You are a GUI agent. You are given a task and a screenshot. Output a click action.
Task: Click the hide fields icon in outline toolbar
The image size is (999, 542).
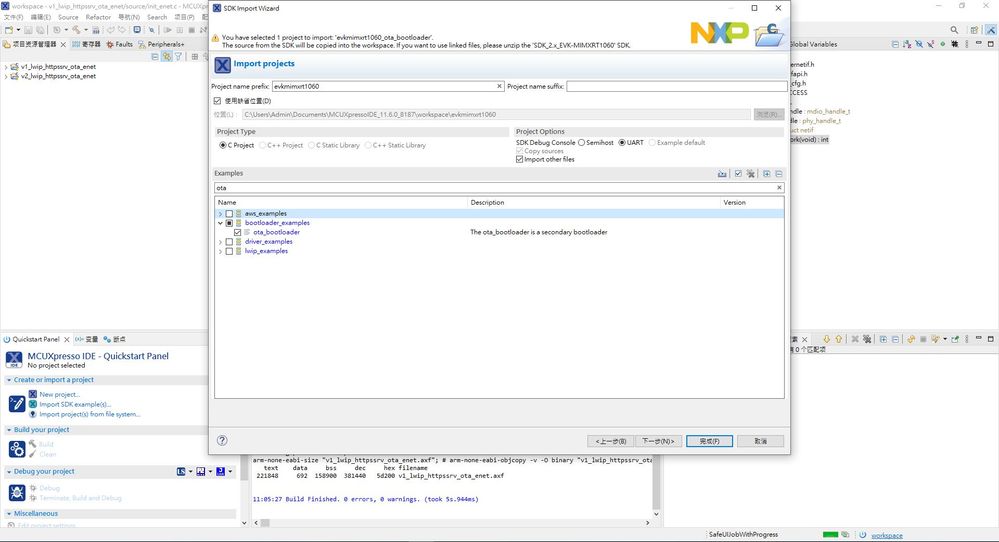(x=919, y=44)
